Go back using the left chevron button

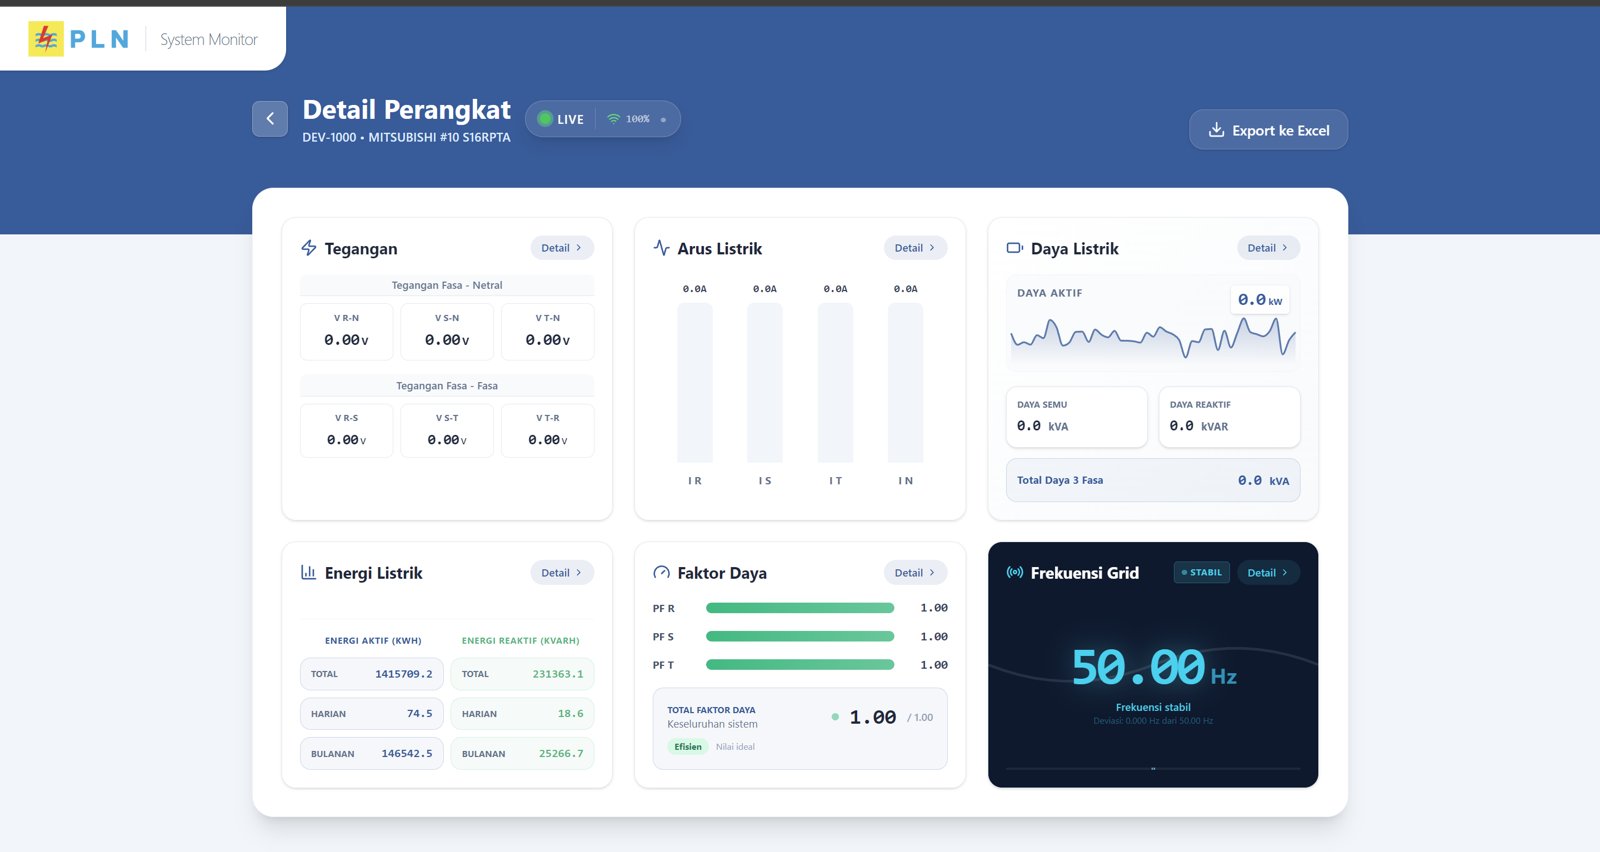[x=270, y=118]
